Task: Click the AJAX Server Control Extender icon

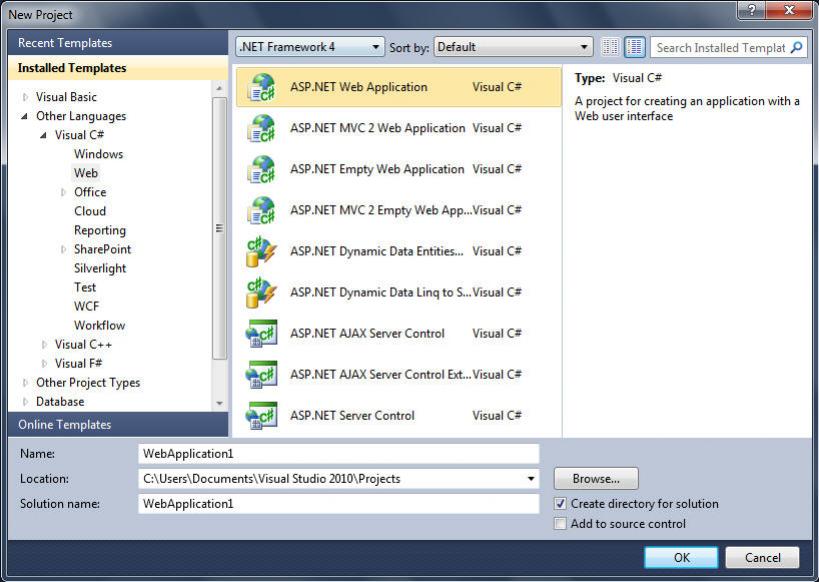Action: pyautogui.click(x=261, y=375)
